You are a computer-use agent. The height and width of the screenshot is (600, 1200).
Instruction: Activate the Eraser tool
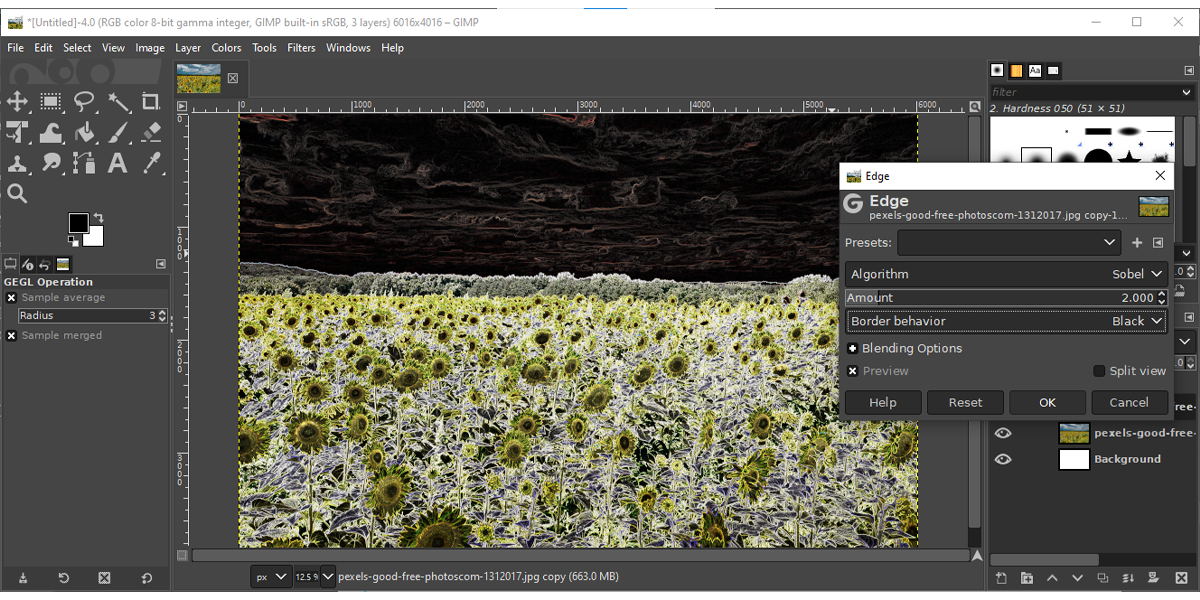[x=152, y=132]
